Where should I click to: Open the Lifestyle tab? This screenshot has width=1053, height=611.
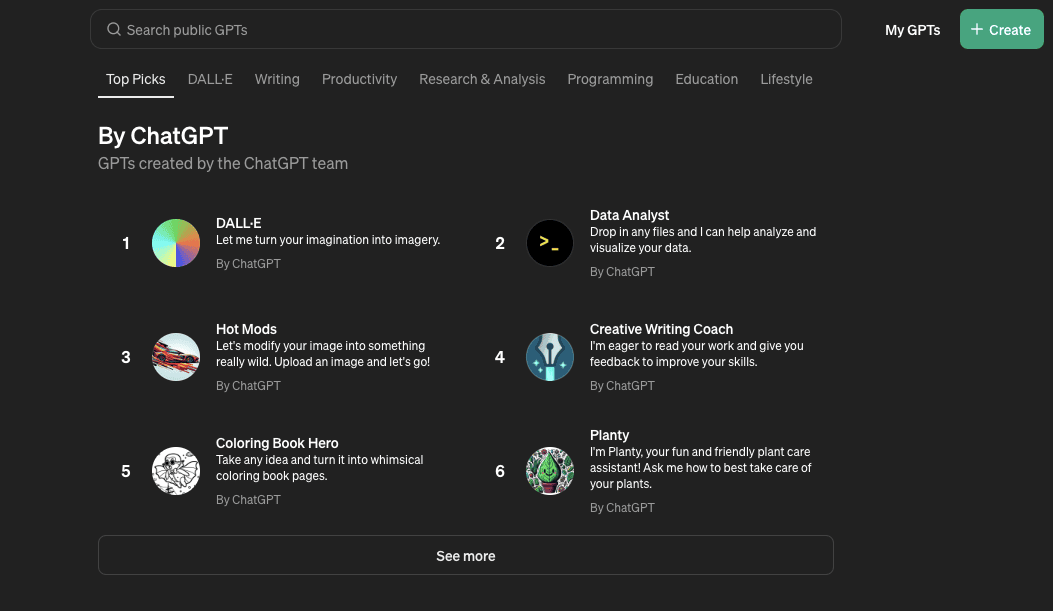coord(786,79)
